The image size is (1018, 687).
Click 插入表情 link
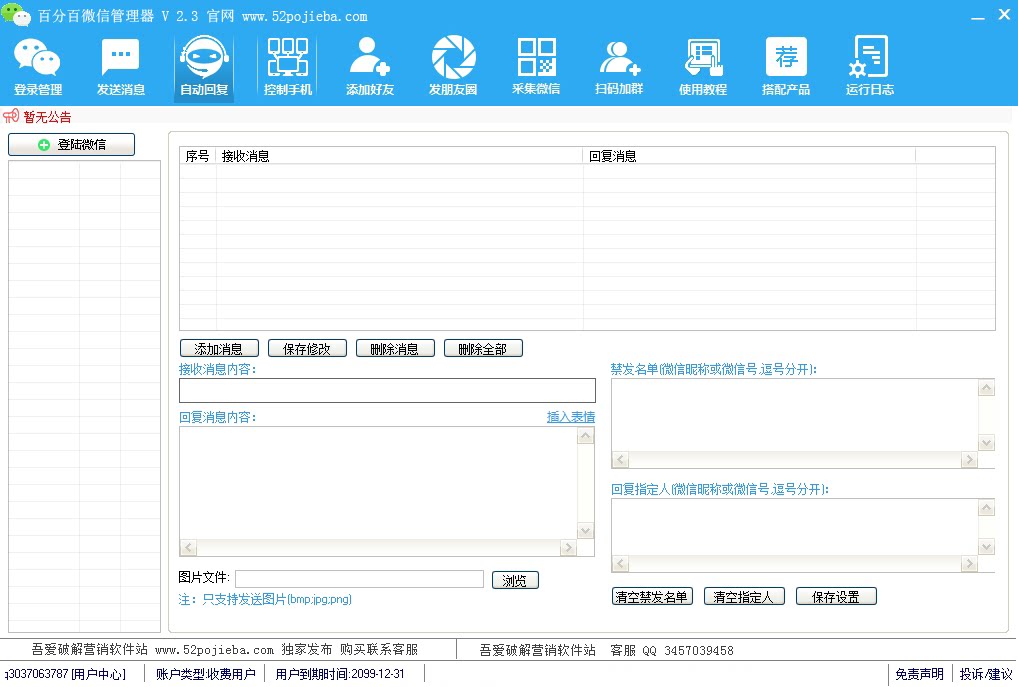(x=571, y=417)
